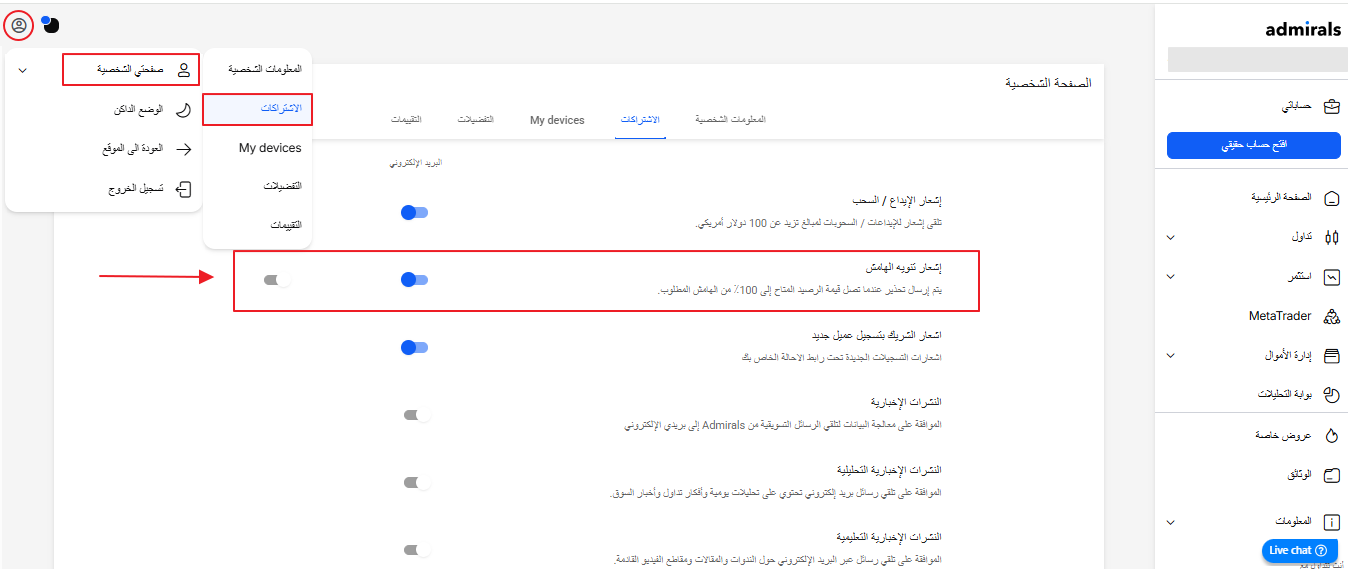The height and width of the screenshot is (569, 1348).
Task: Click the home icon for الصفحة الرئيسية
Action: (1331, 198)
